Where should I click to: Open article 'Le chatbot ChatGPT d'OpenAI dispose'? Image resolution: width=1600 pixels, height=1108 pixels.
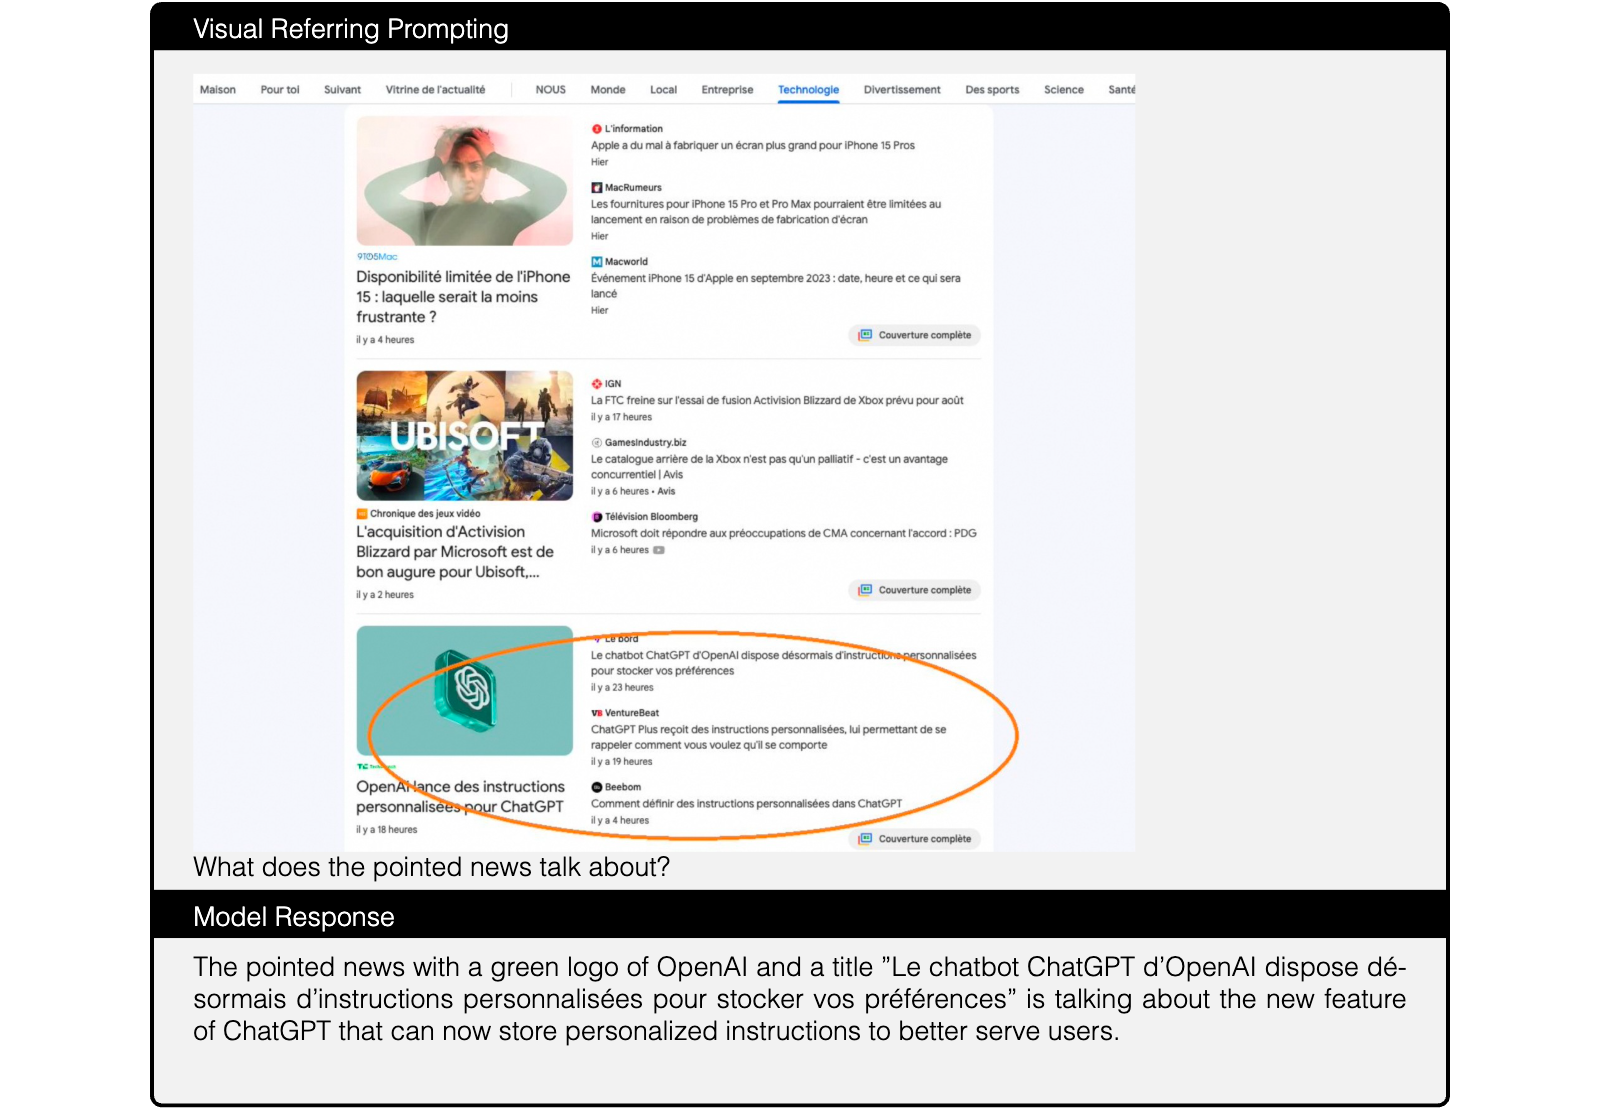(x=783, y=663)
